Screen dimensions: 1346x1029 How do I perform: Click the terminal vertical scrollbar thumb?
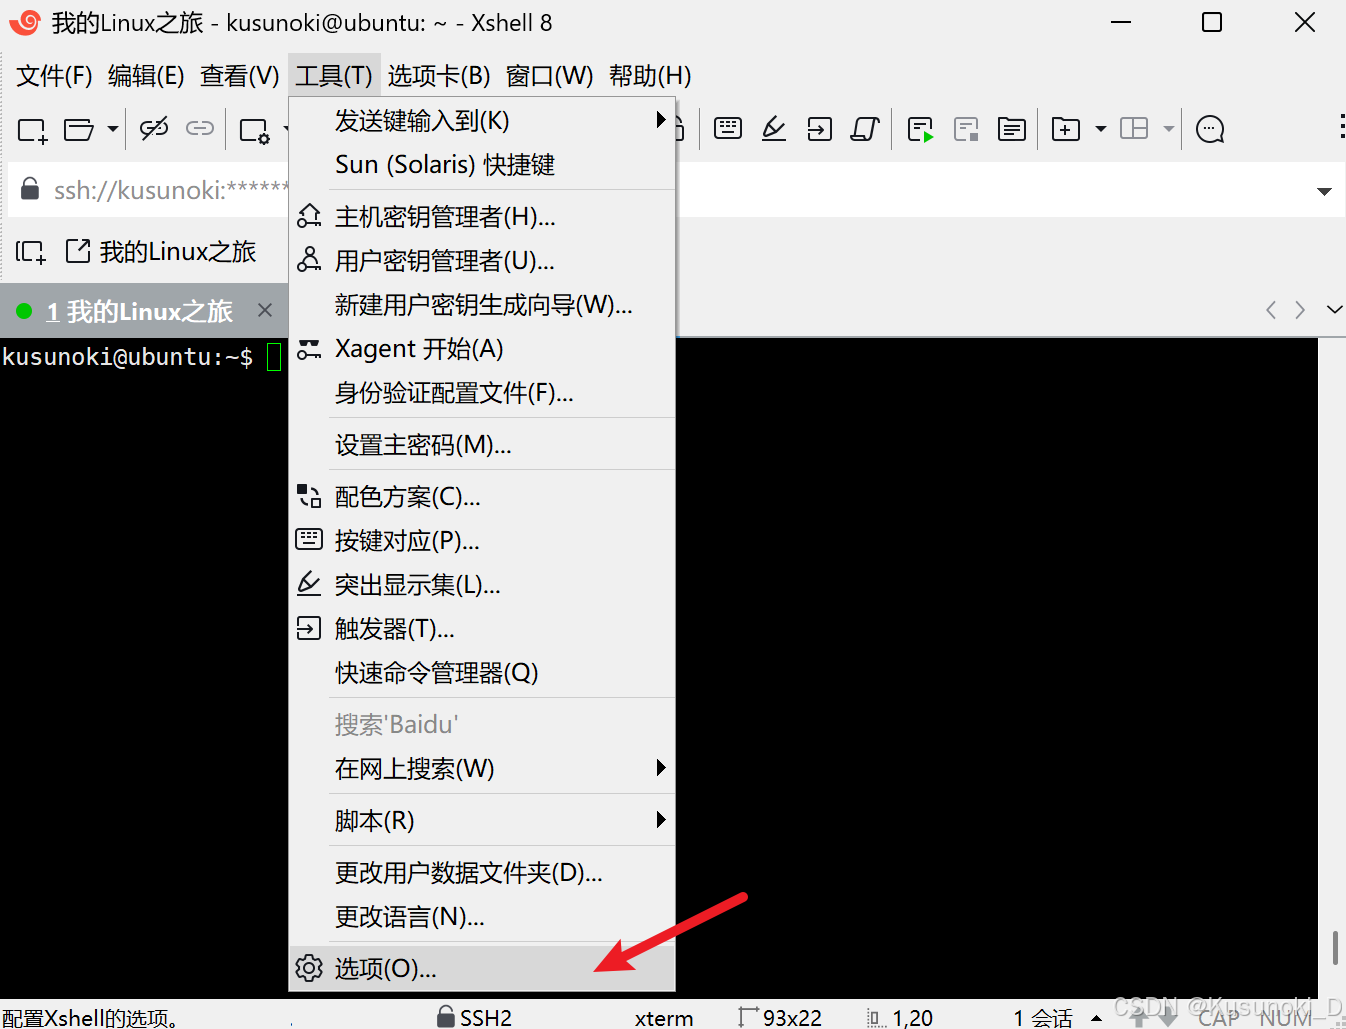point(1335,948)
